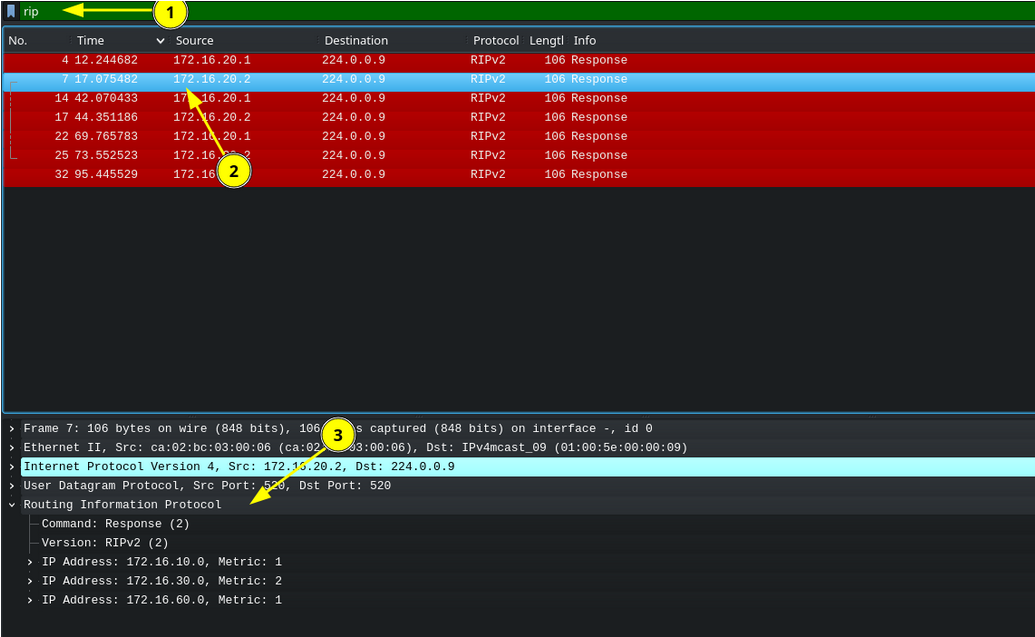1035x637 pixels.
Task: Expand the Ethernet II section
Action: coord(12,447)
